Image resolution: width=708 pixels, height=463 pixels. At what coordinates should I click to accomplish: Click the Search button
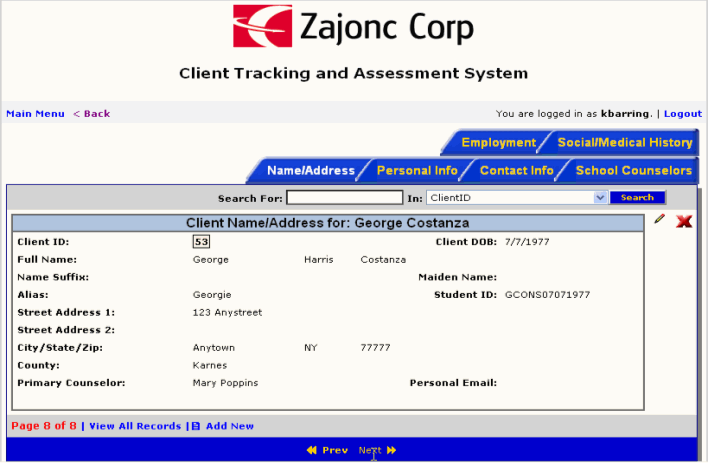pyautogui.click(x=637, y=197)
